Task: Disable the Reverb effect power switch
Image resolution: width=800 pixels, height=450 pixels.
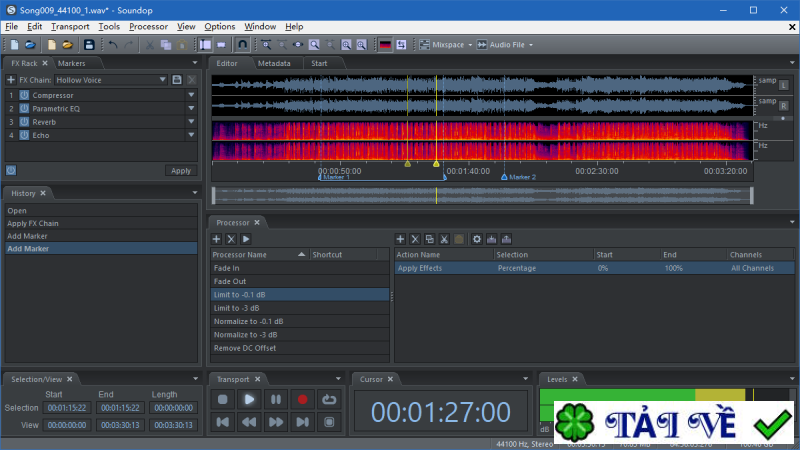Action: [x=24, y=122]
